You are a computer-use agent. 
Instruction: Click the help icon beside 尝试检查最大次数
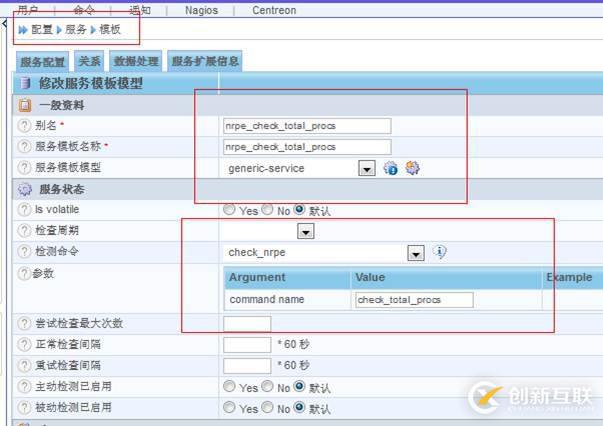click(x=24, y=323)
